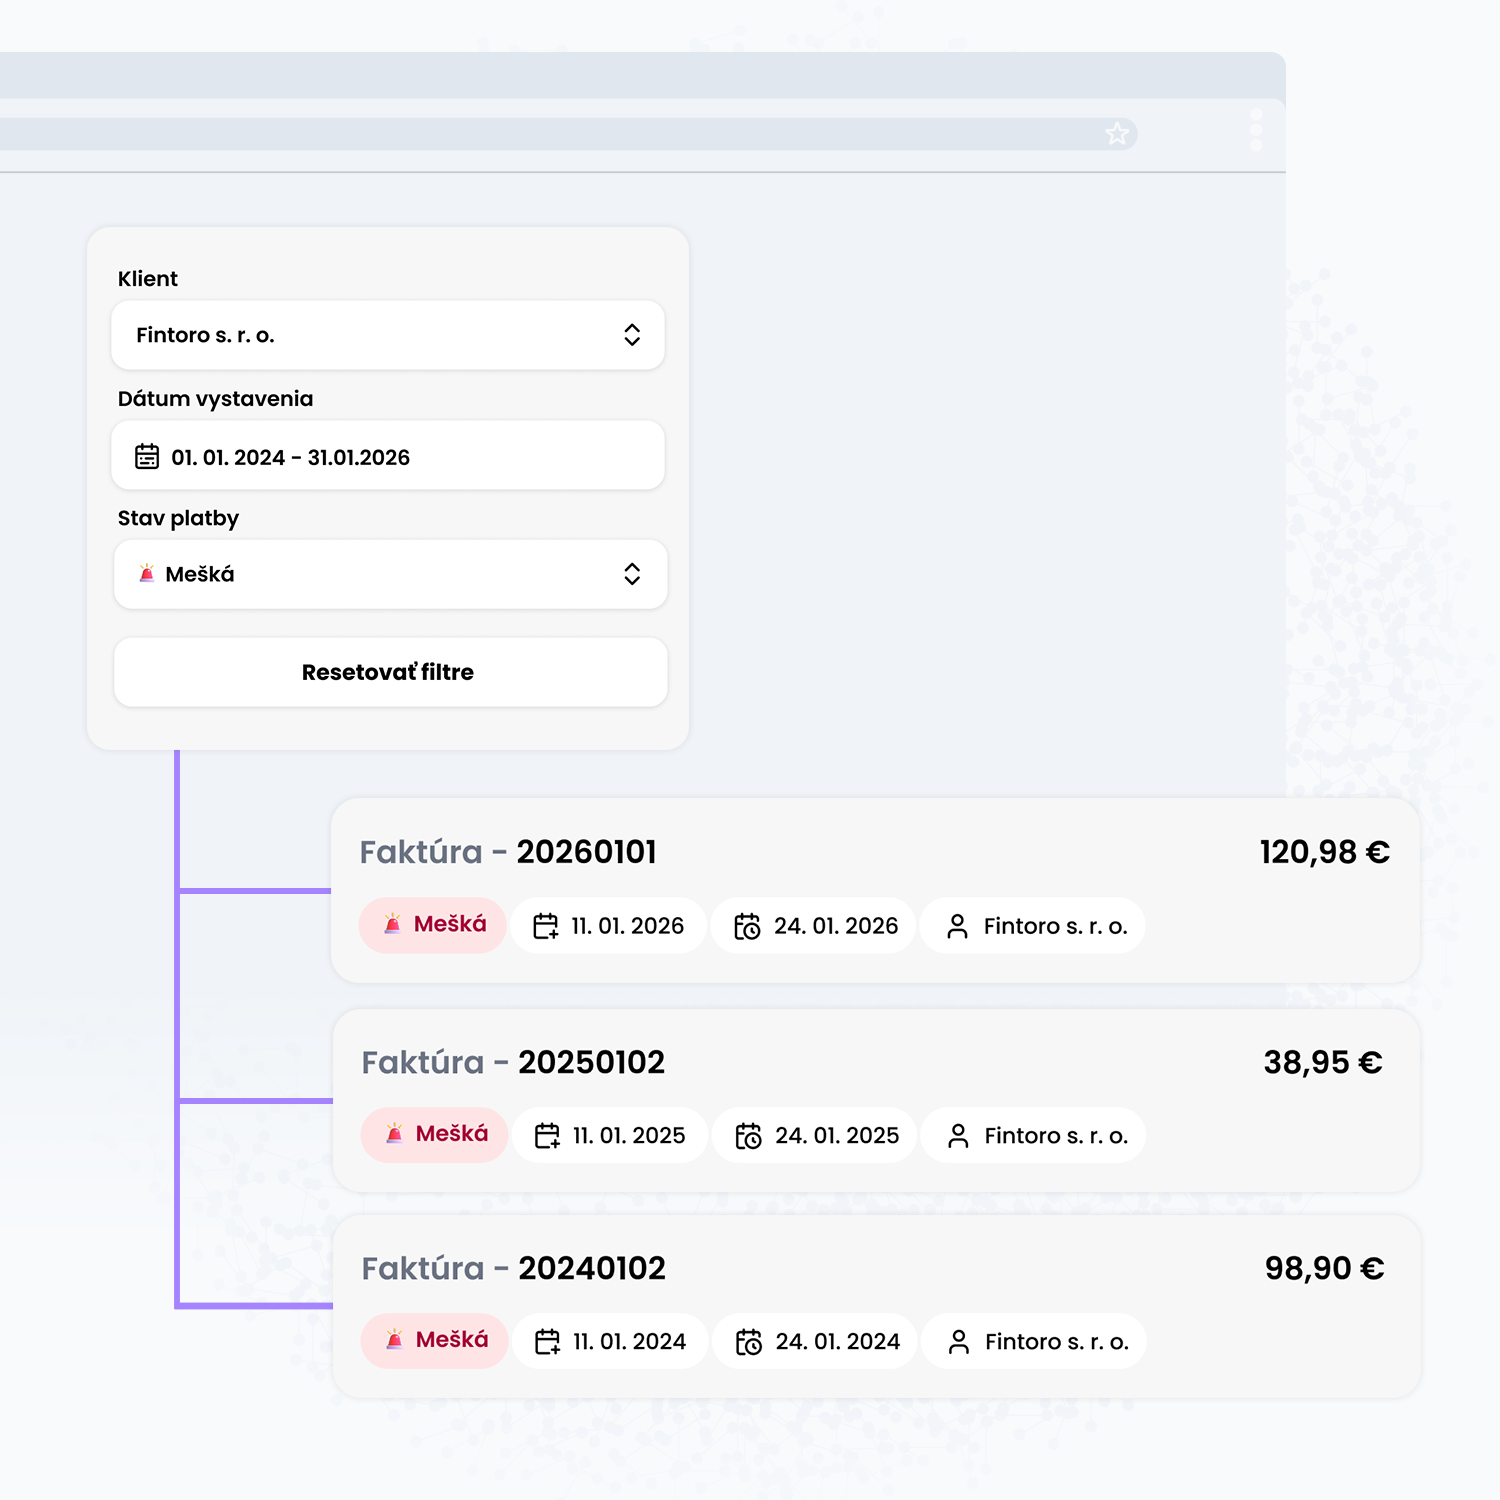Open the browser three-dot menu

[1256, 130]
